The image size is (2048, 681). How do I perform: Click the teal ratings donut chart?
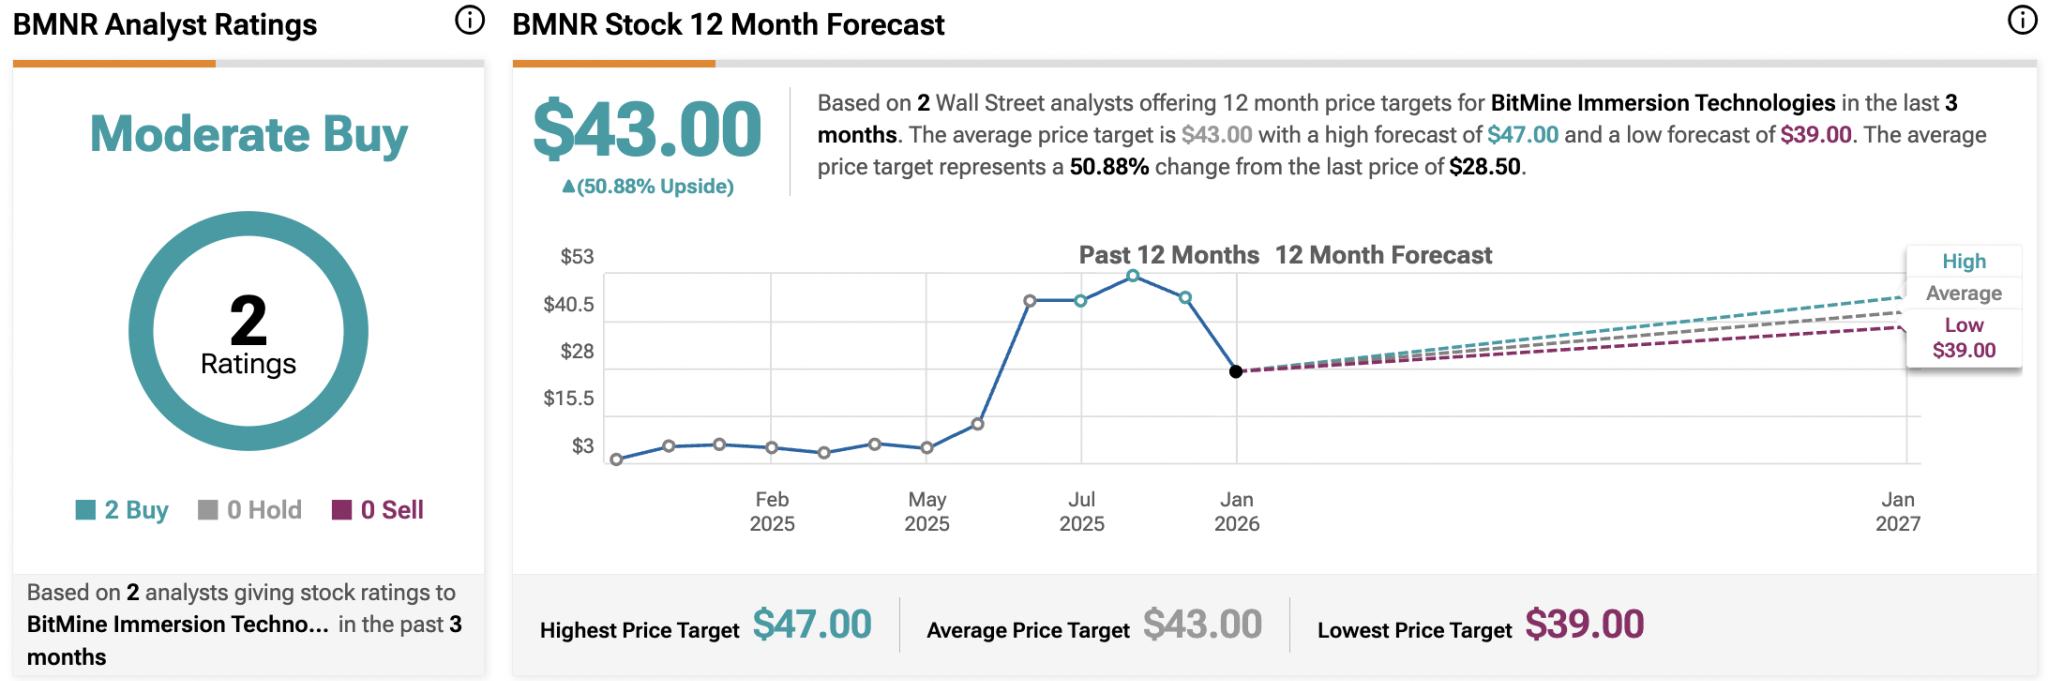(141, 331)
